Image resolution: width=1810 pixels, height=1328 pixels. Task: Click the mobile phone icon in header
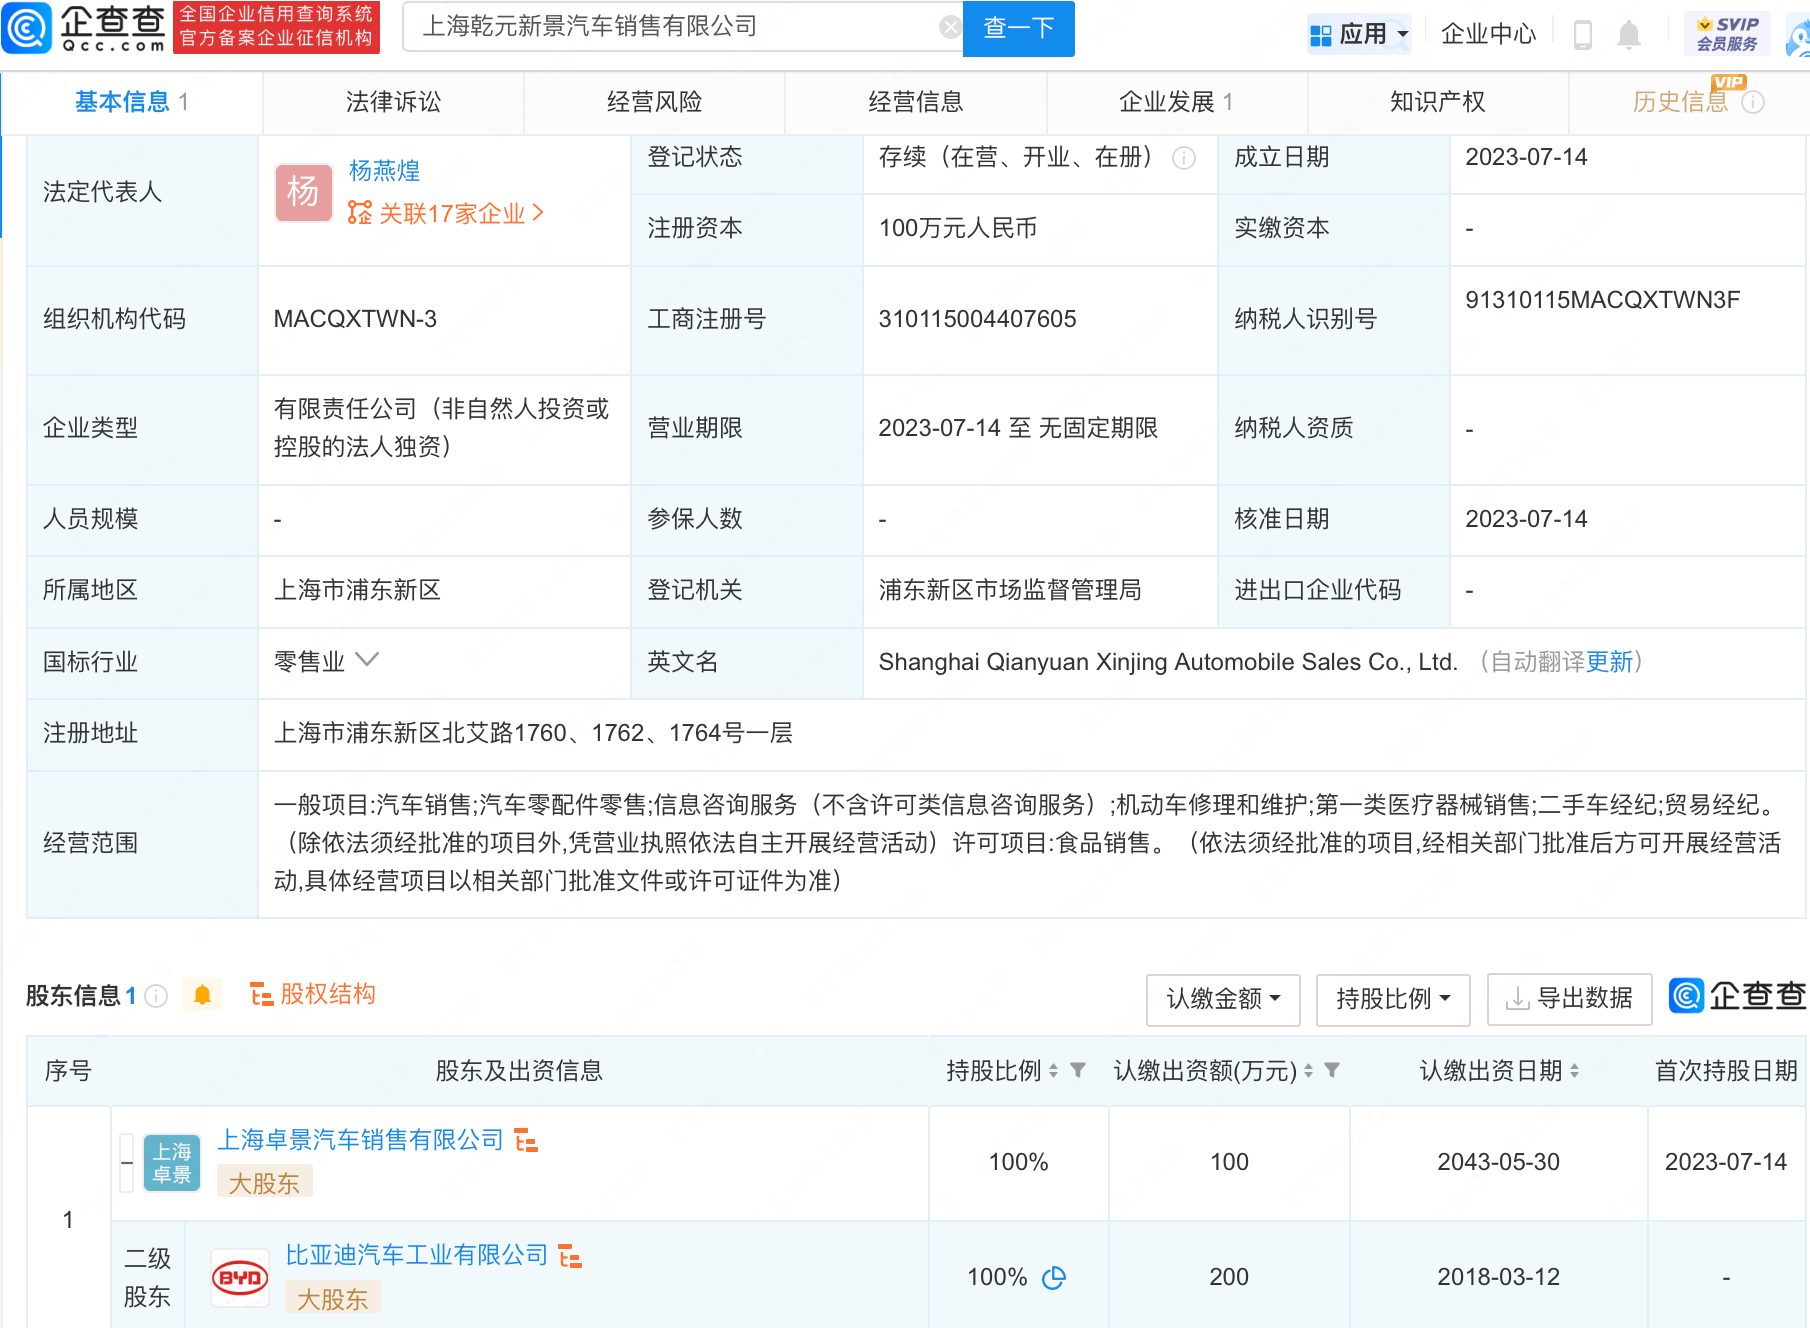[1582, 35]
